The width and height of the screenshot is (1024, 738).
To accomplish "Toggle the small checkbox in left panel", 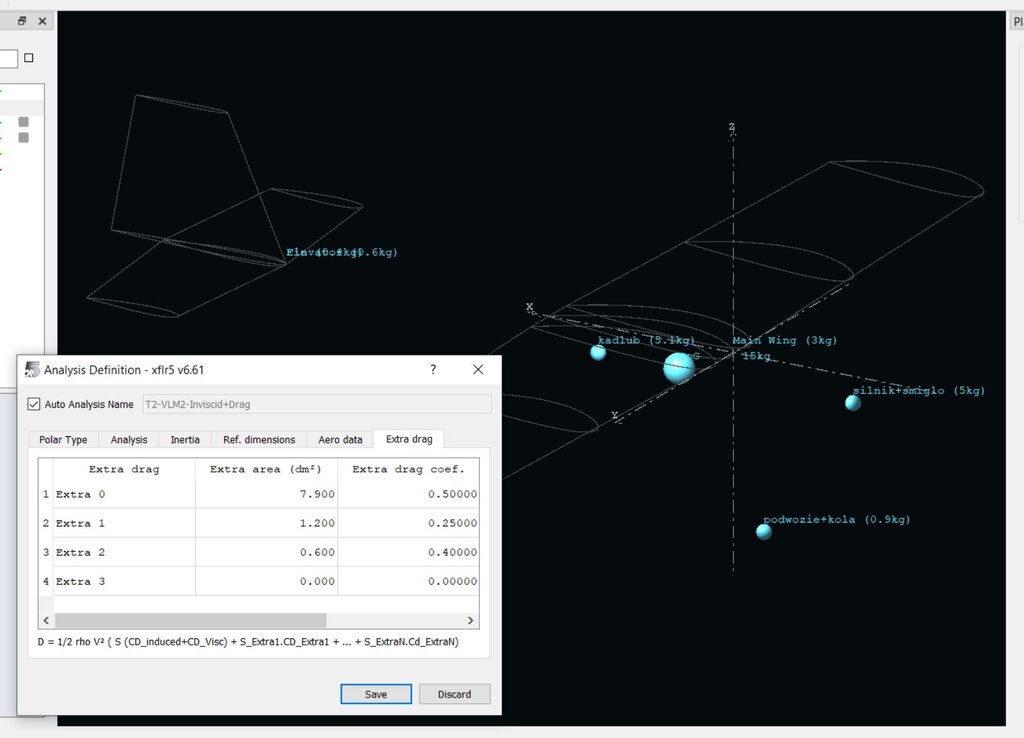I will 29,59.
